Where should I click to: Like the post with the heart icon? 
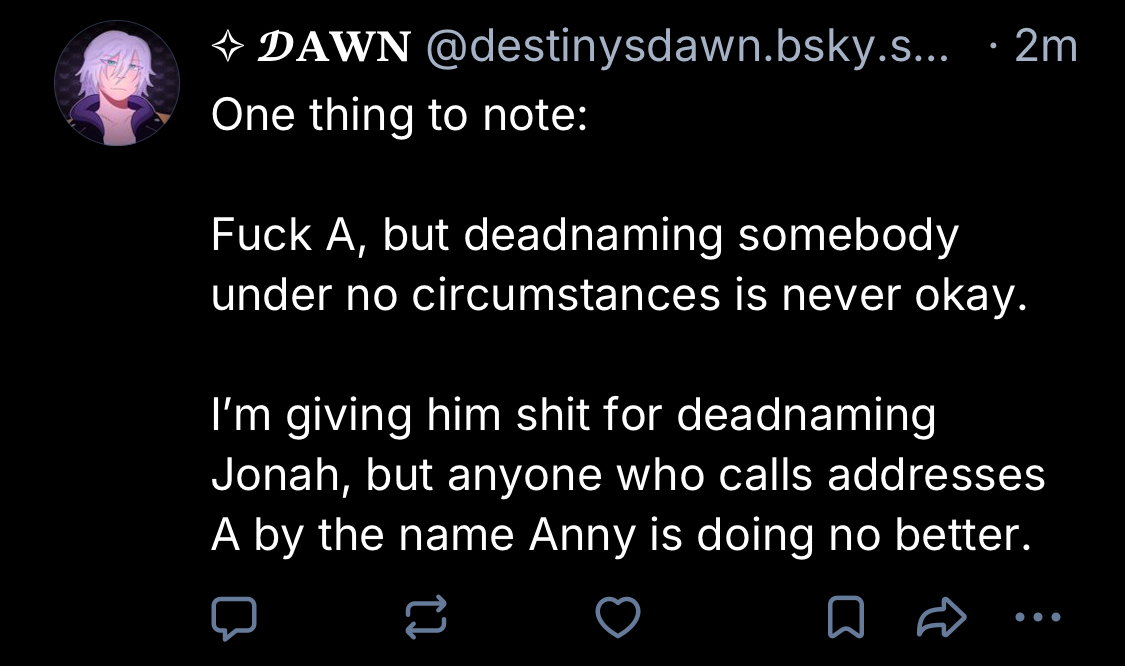pyautogui.click(x=617, y=619)
